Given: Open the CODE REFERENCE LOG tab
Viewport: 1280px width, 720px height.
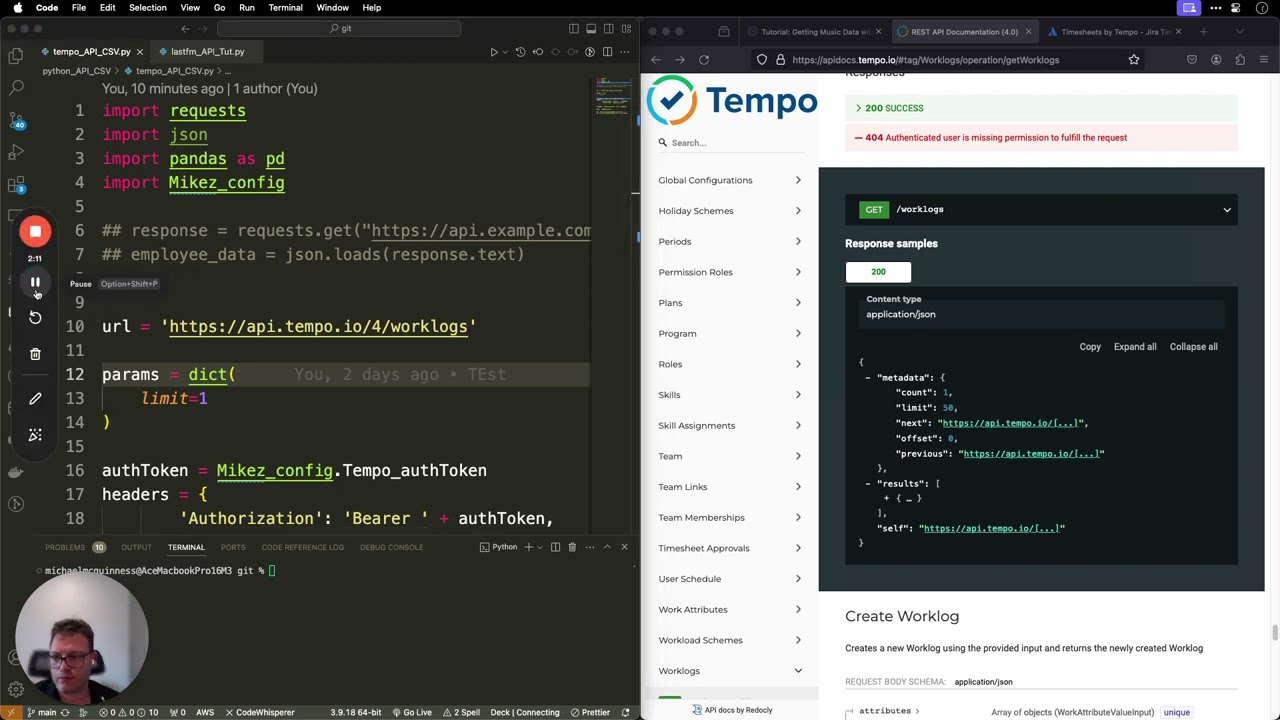Looking at the screenshot, I should 302,547.
